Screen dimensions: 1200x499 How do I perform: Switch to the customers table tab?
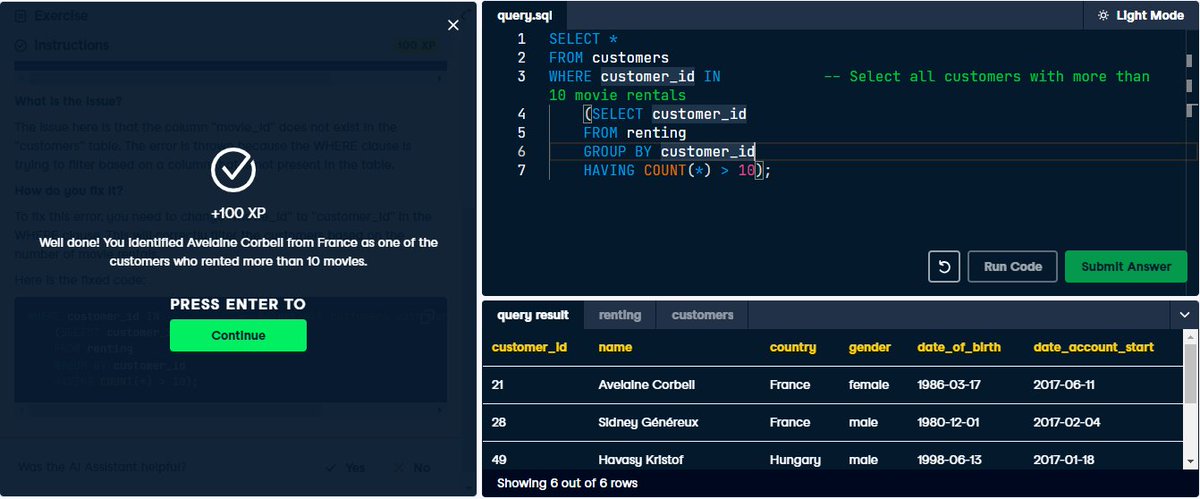[702, 315]
